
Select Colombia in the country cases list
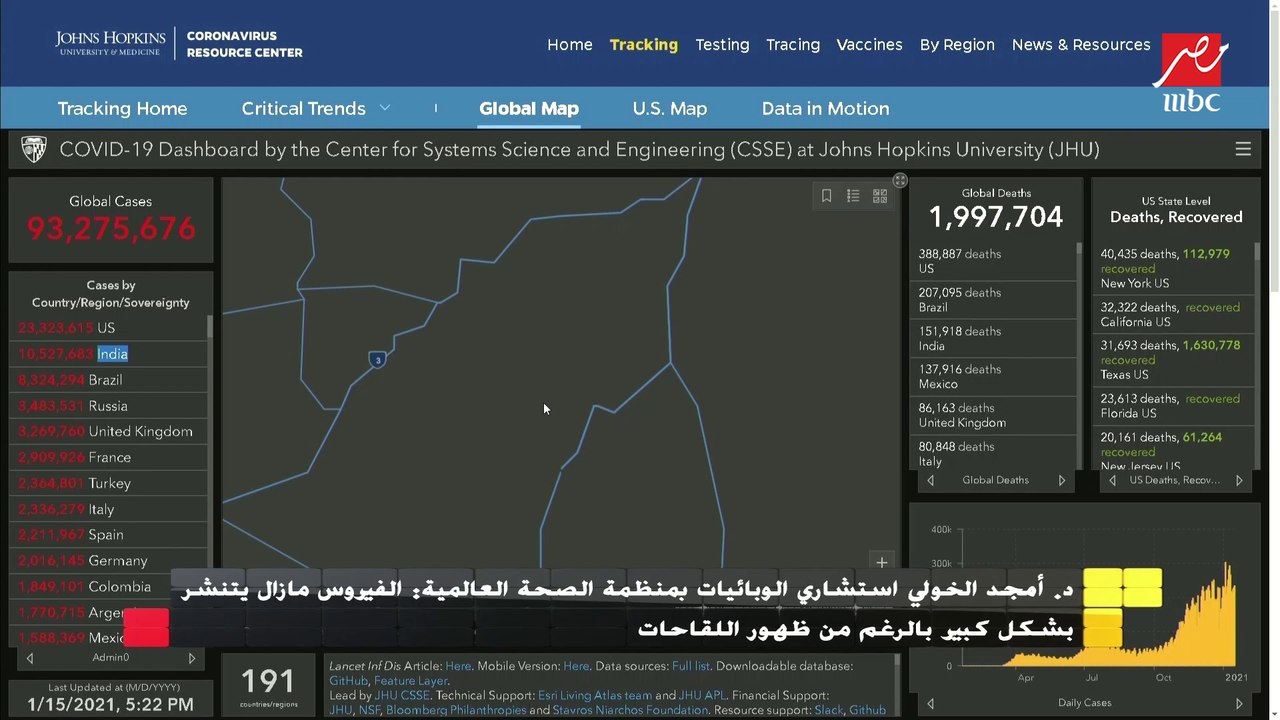coord(110,587)
